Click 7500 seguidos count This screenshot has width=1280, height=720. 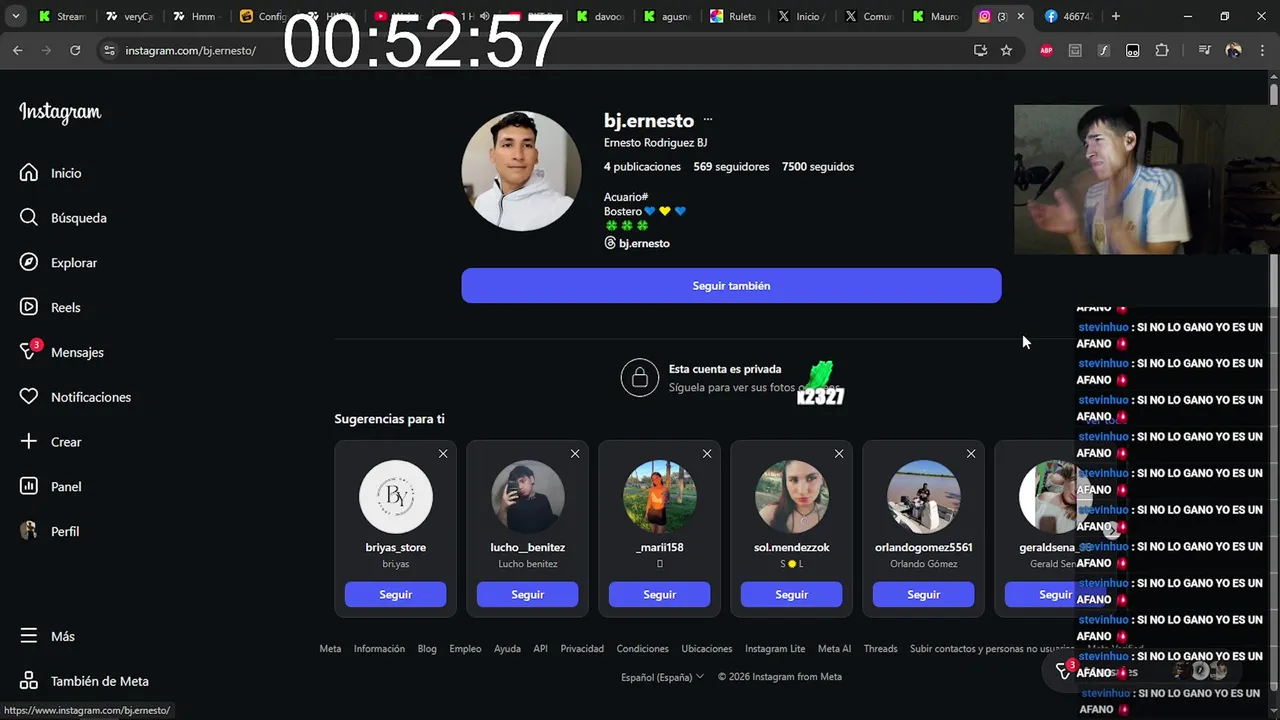point(818,167)
